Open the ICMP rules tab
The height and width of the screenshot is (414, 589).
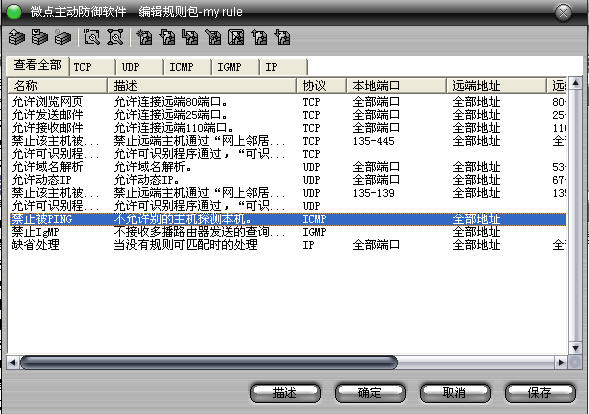(x=187, y=67)
